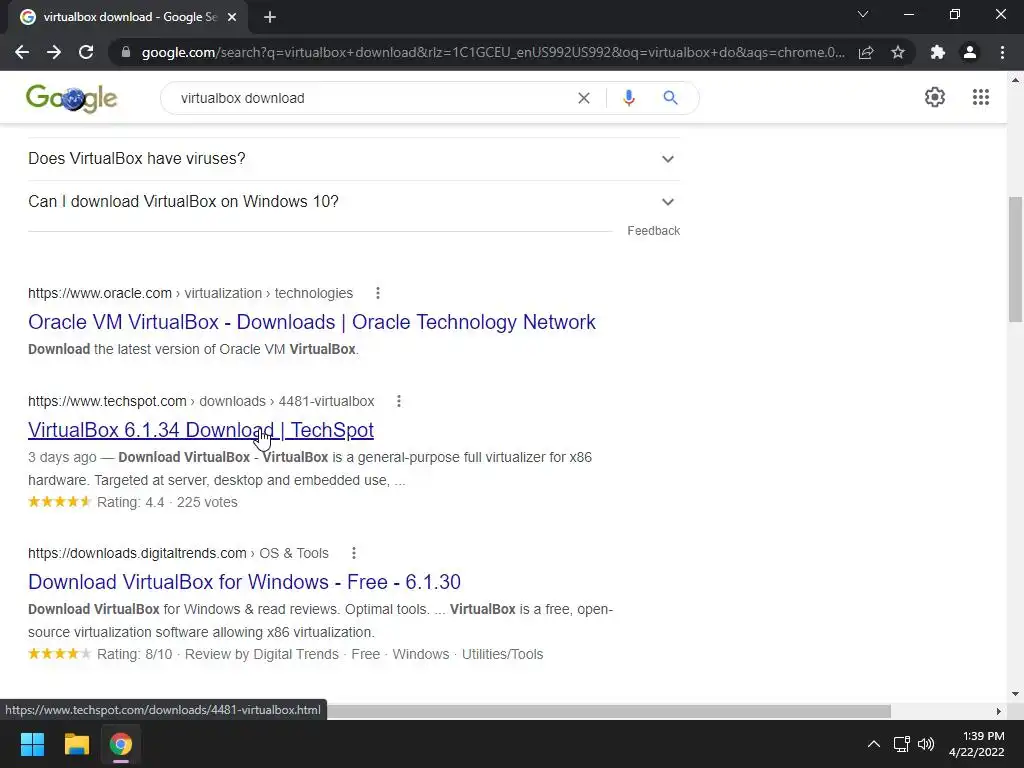Open the Chrome profile avatar icon
Screen dimensions: 1024x768
tap(970, 52)
